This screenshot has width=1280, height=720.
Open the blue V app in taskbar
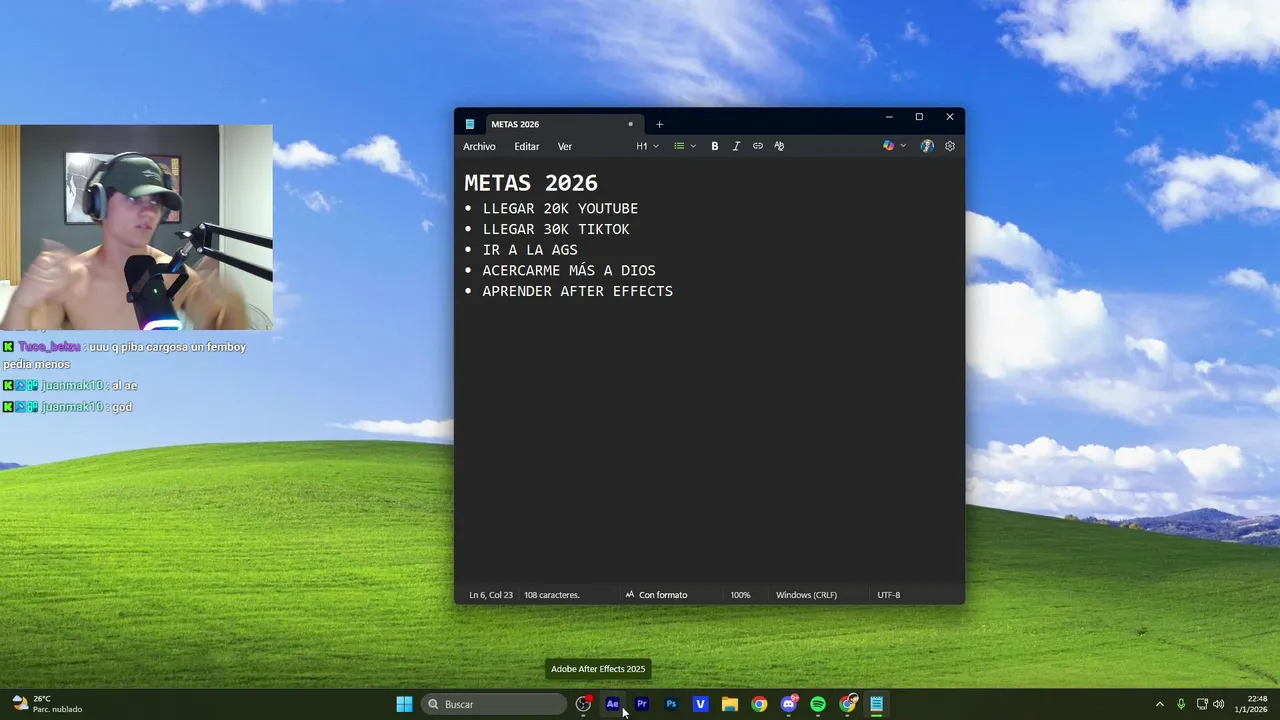point(700,704)
